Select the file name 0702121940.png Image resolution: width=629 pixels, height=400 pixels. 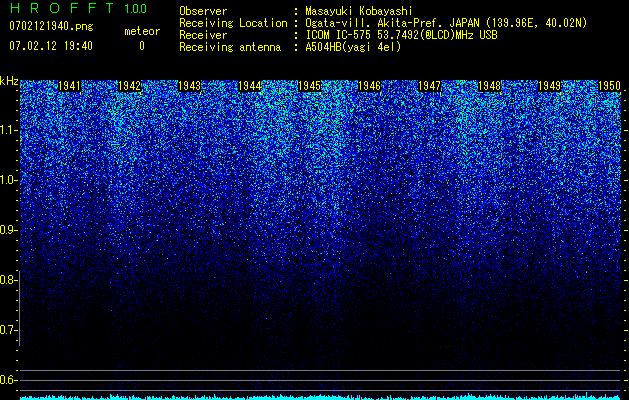pos(51,26)
